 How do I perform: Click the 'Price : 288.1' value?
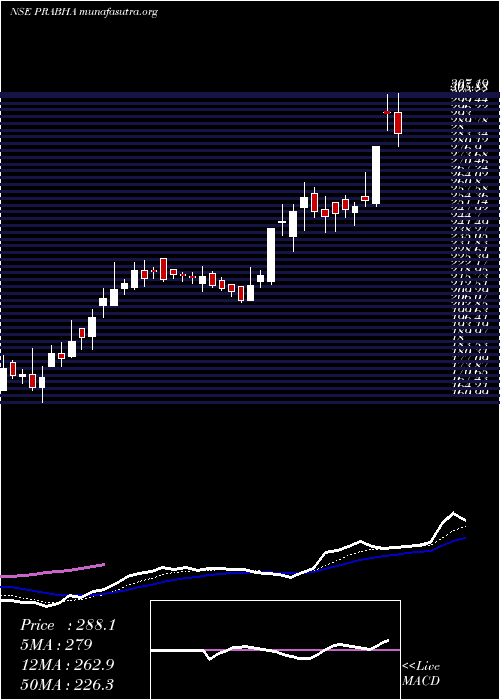(x=68, y=625)
